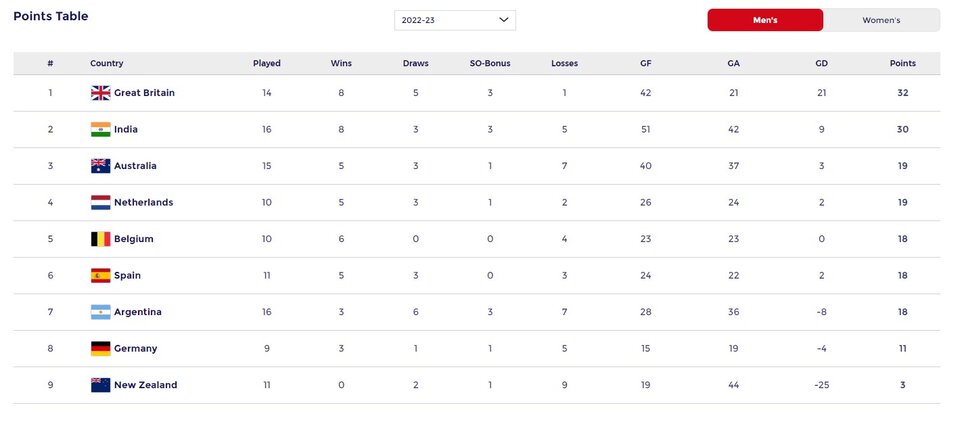Select the New Zealand row name
The height and width of the screenshot is (422, 960).
click(146, 385)
